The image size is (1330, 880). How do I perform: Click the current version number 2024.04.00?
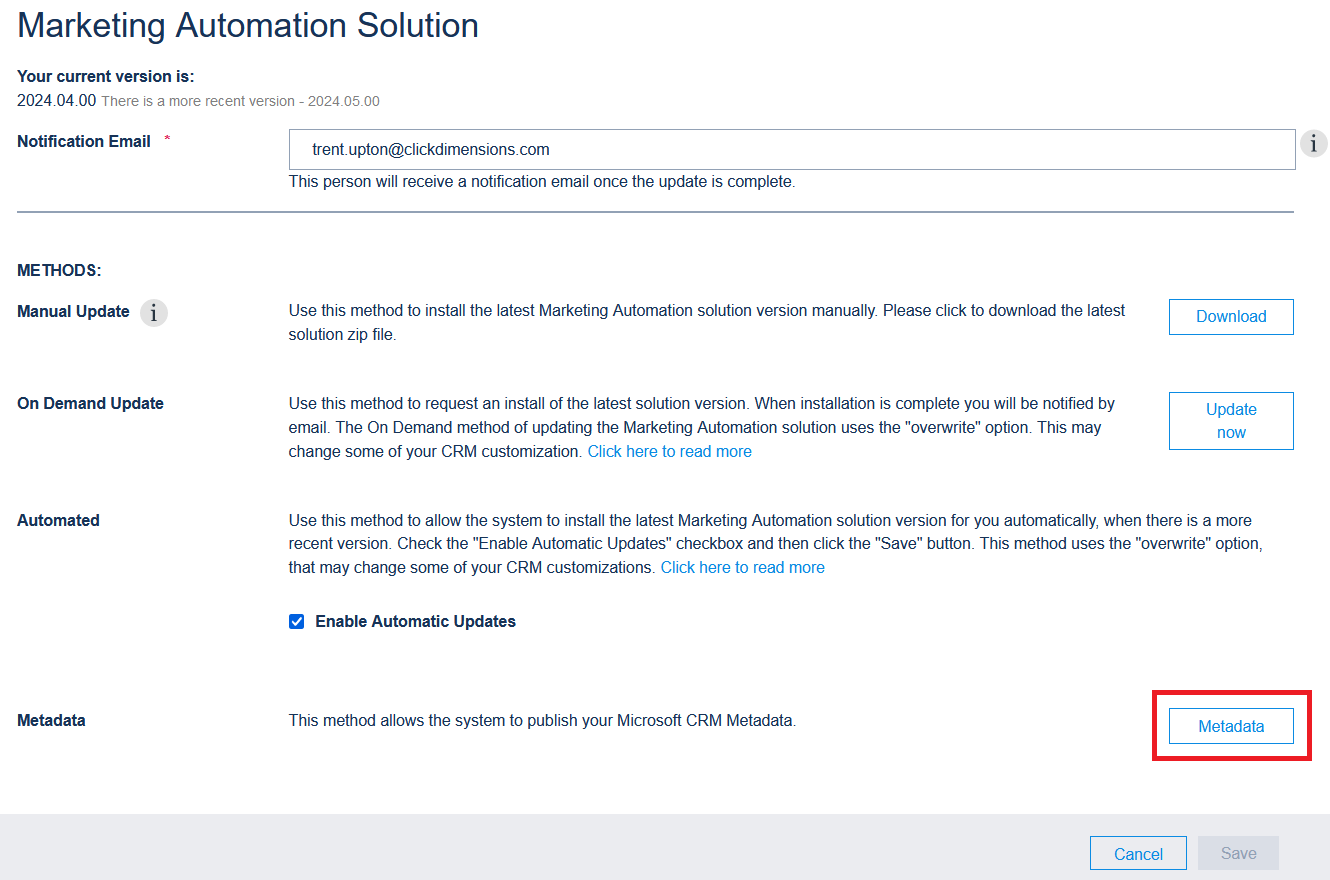pos(56,100)
